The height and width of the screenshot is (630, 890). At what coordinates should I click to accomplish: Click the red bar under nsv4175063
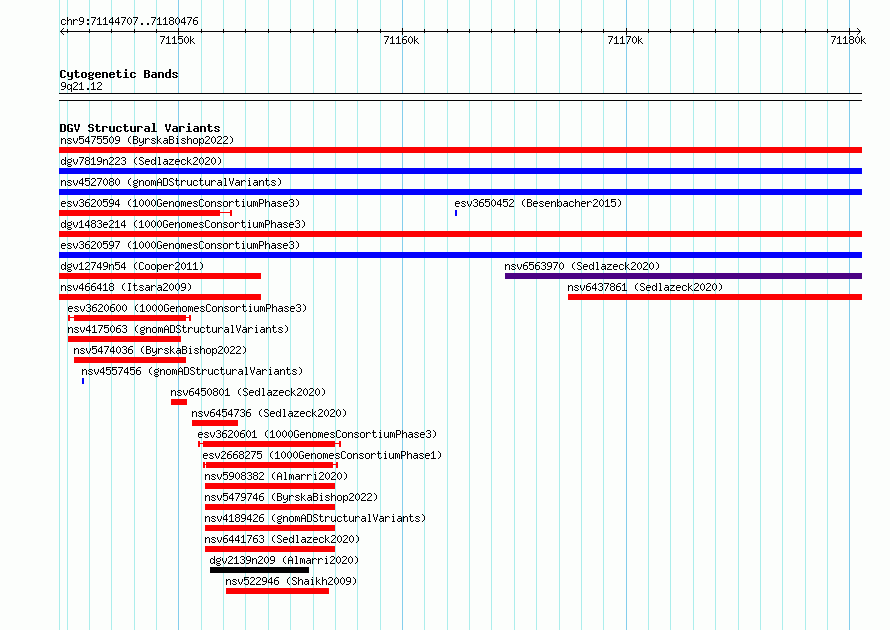coord(124,339)
